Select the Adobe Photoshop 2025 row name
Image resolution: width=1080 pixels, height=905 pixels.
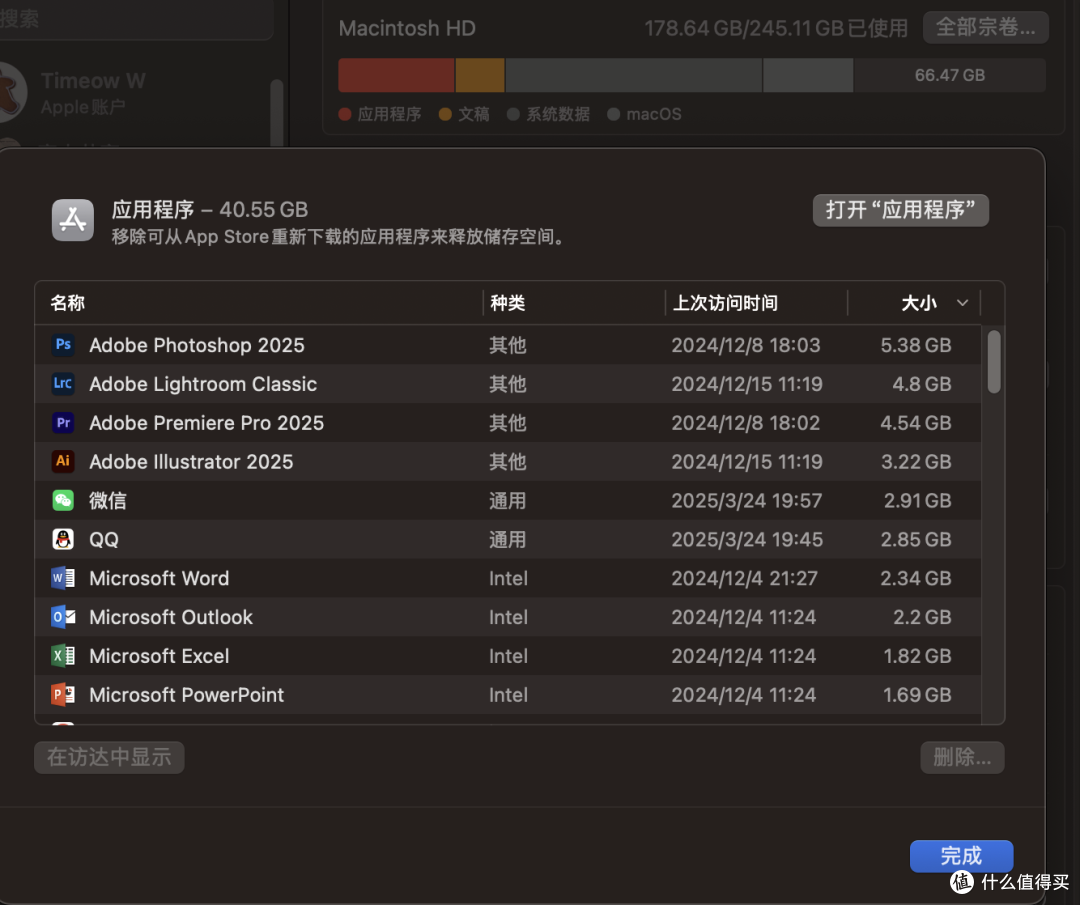(197, 345)
